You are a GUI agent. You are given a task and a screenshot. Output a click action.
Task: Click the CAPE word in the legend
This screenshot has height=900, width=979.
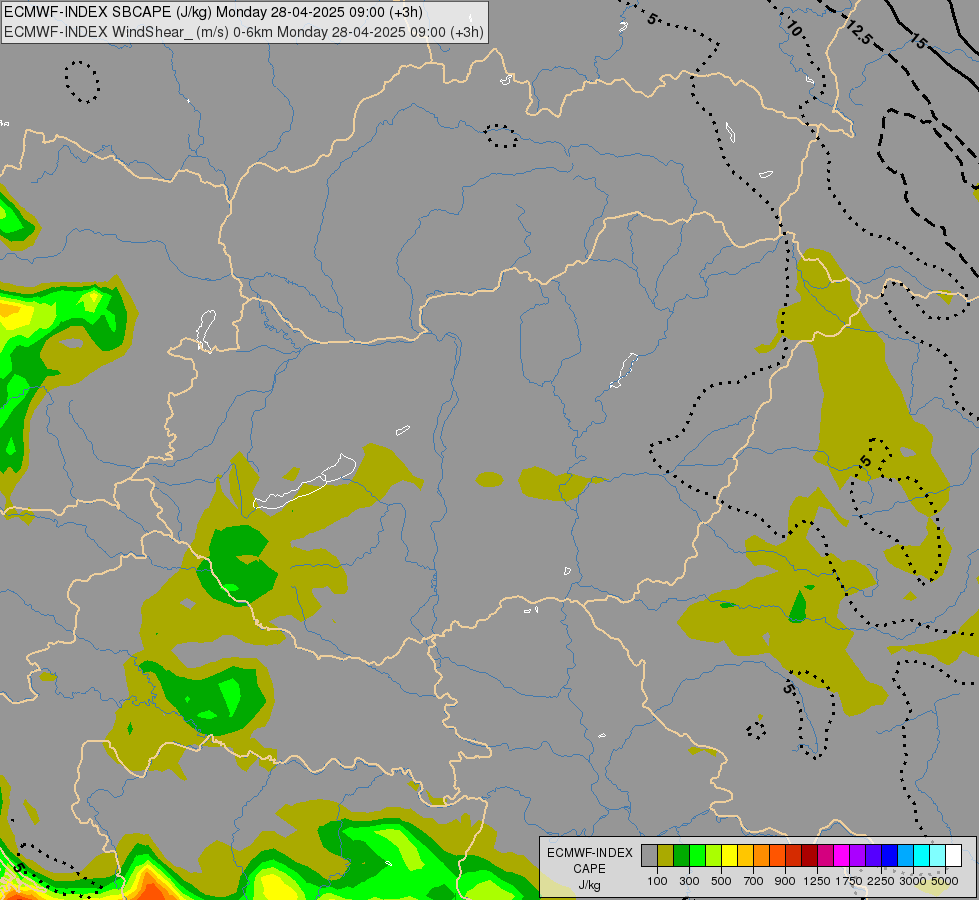tap(589, 869)
